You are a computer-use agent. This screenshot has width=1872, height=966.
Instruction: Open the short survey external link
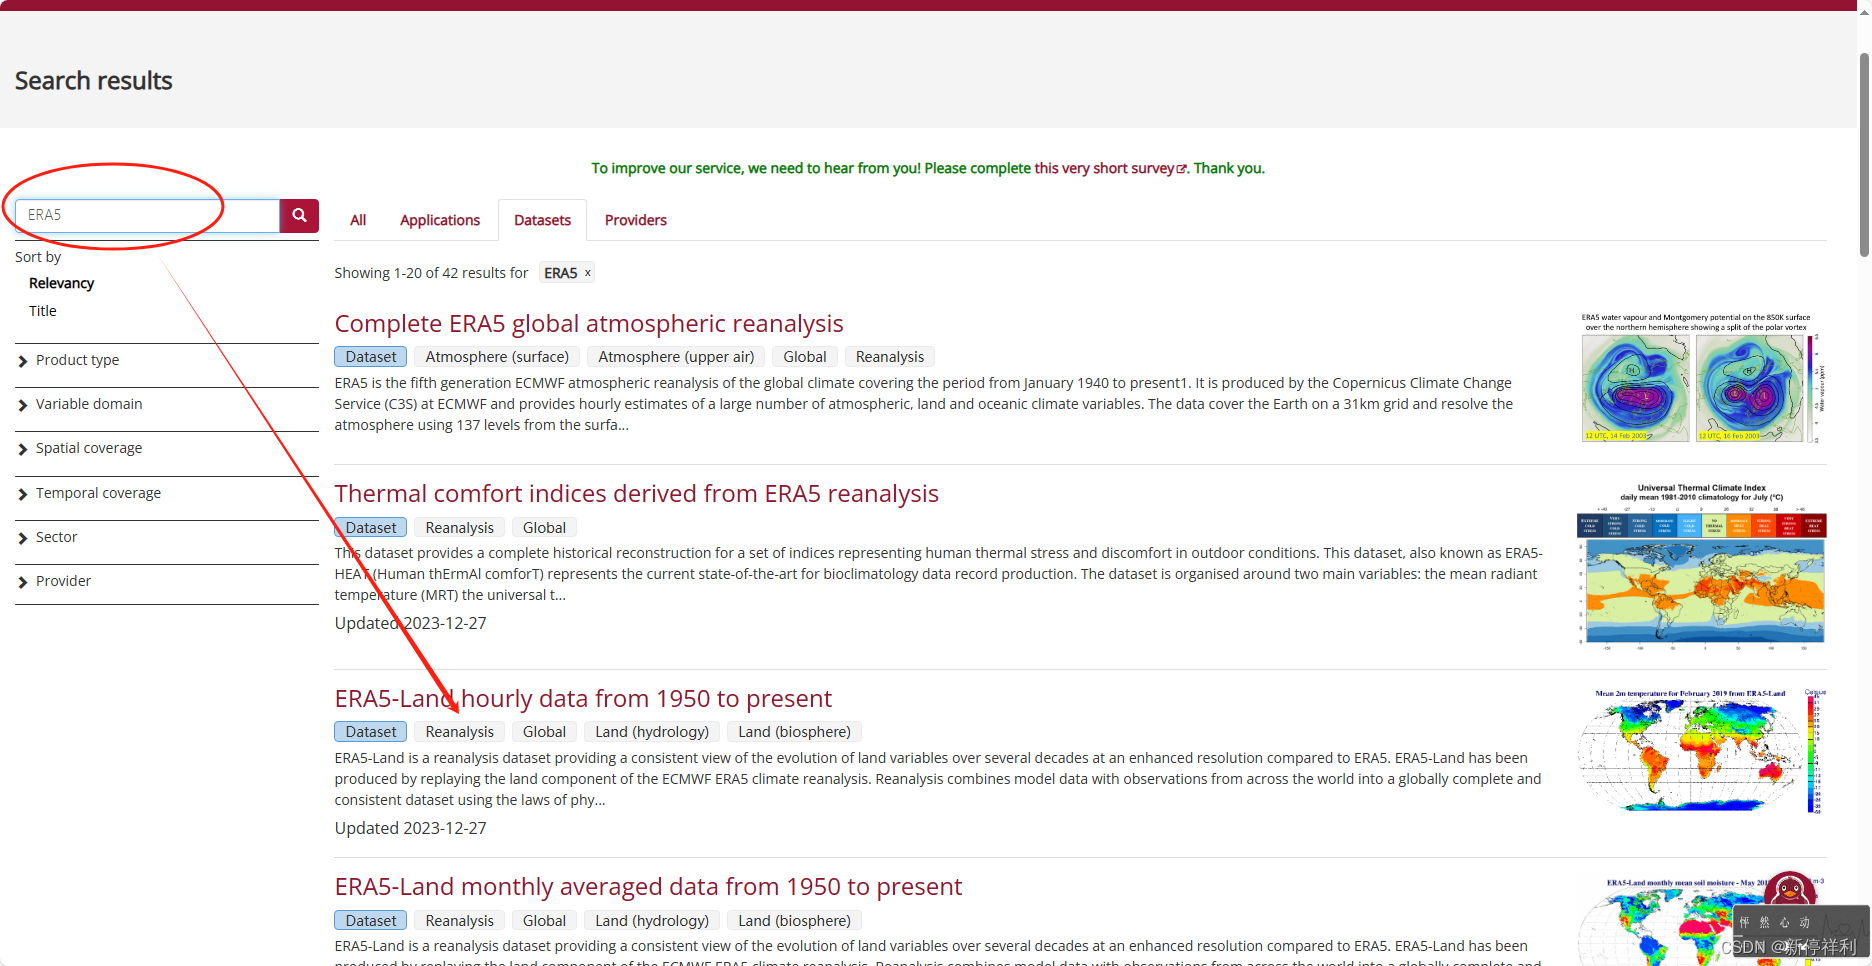point(1110,168)
